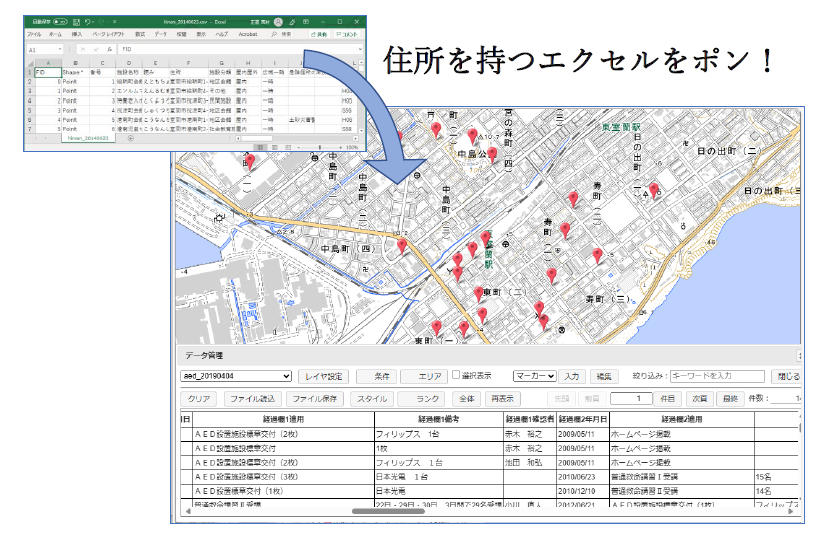
Task: Click the Excel user account avatar
Action: [x=276, y=20]
